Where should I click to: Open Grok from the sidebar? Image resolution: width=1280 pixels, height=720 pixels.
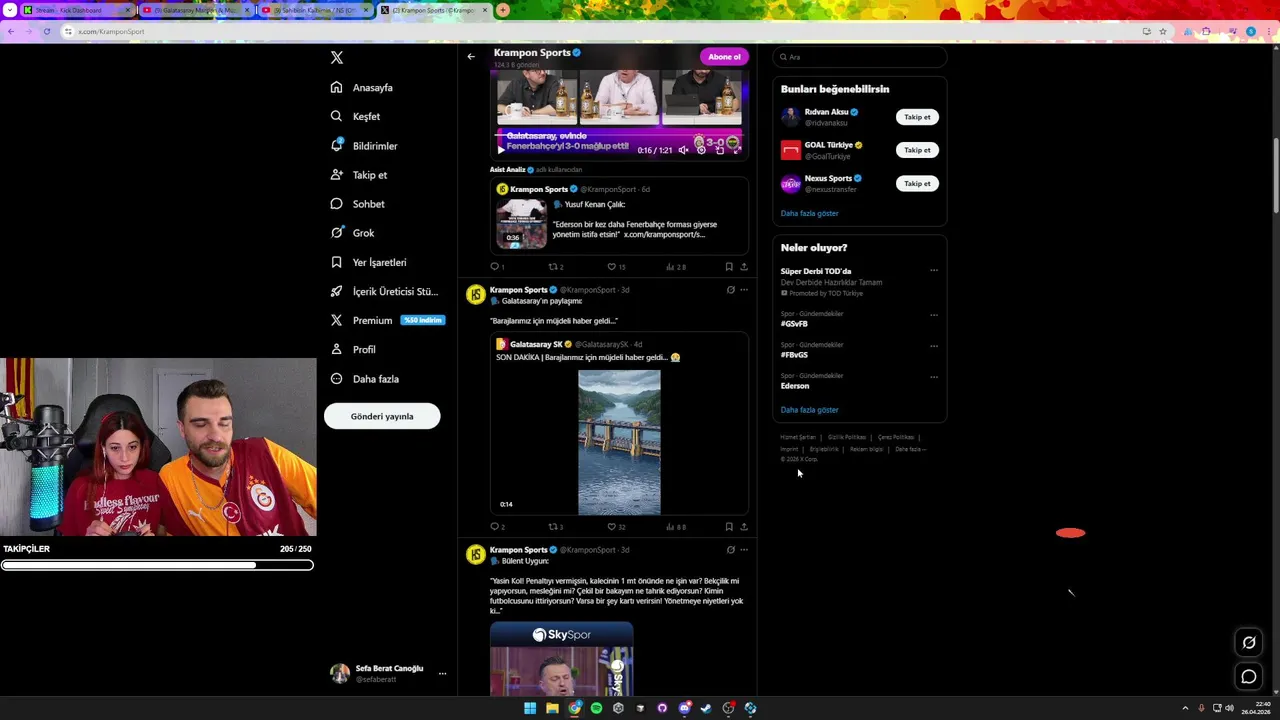352,233
